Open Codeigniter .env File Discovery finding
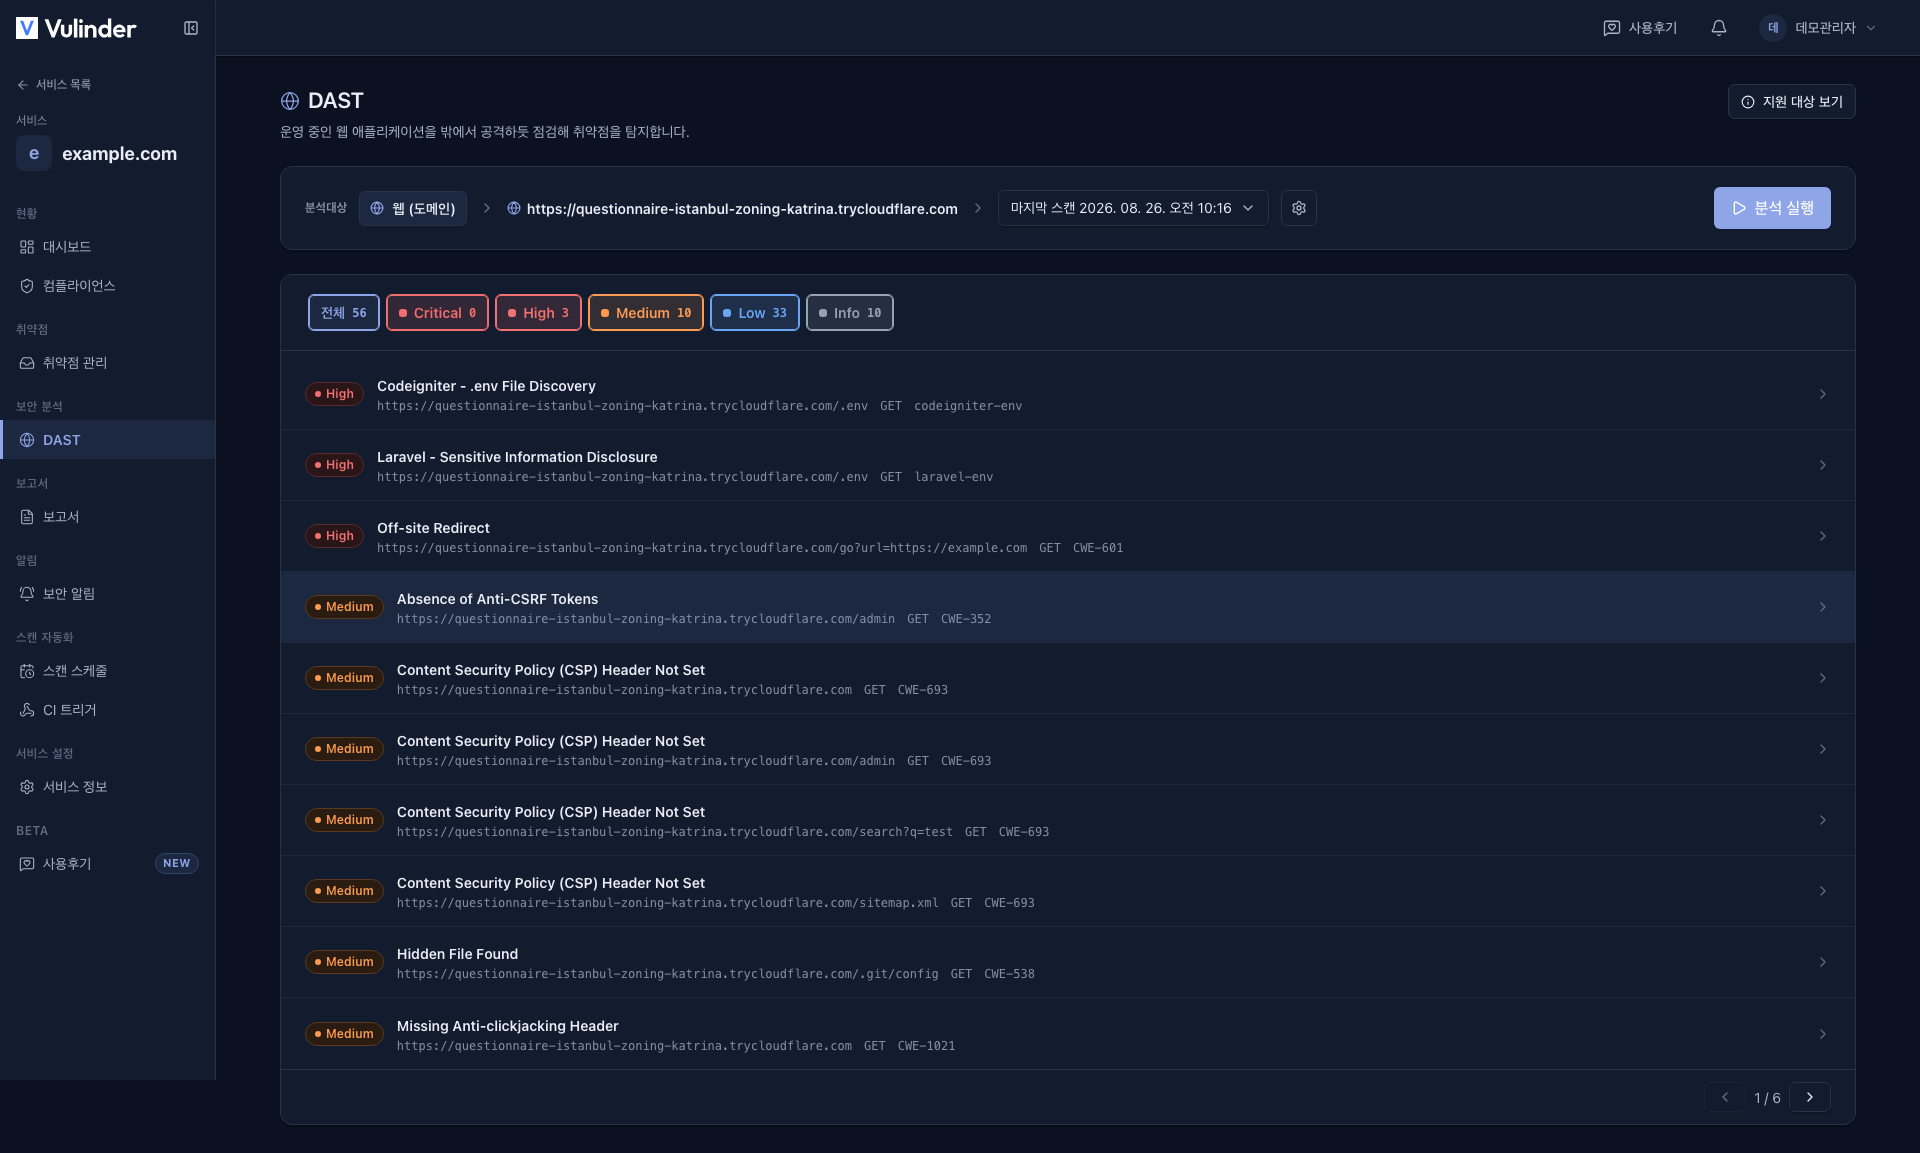The image size is (1920, 1153). point(1067,395)
